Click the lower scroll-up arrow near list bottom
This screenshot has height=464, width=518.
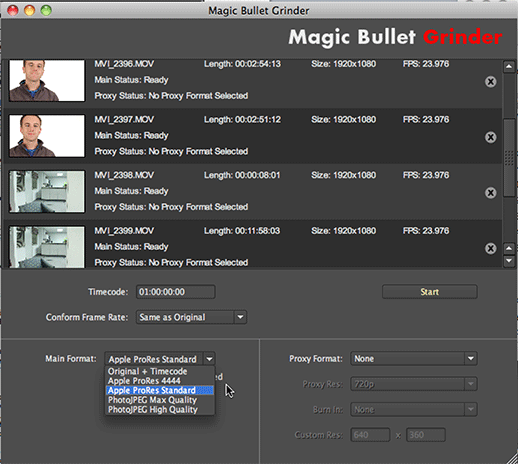[x=509, y=248]
